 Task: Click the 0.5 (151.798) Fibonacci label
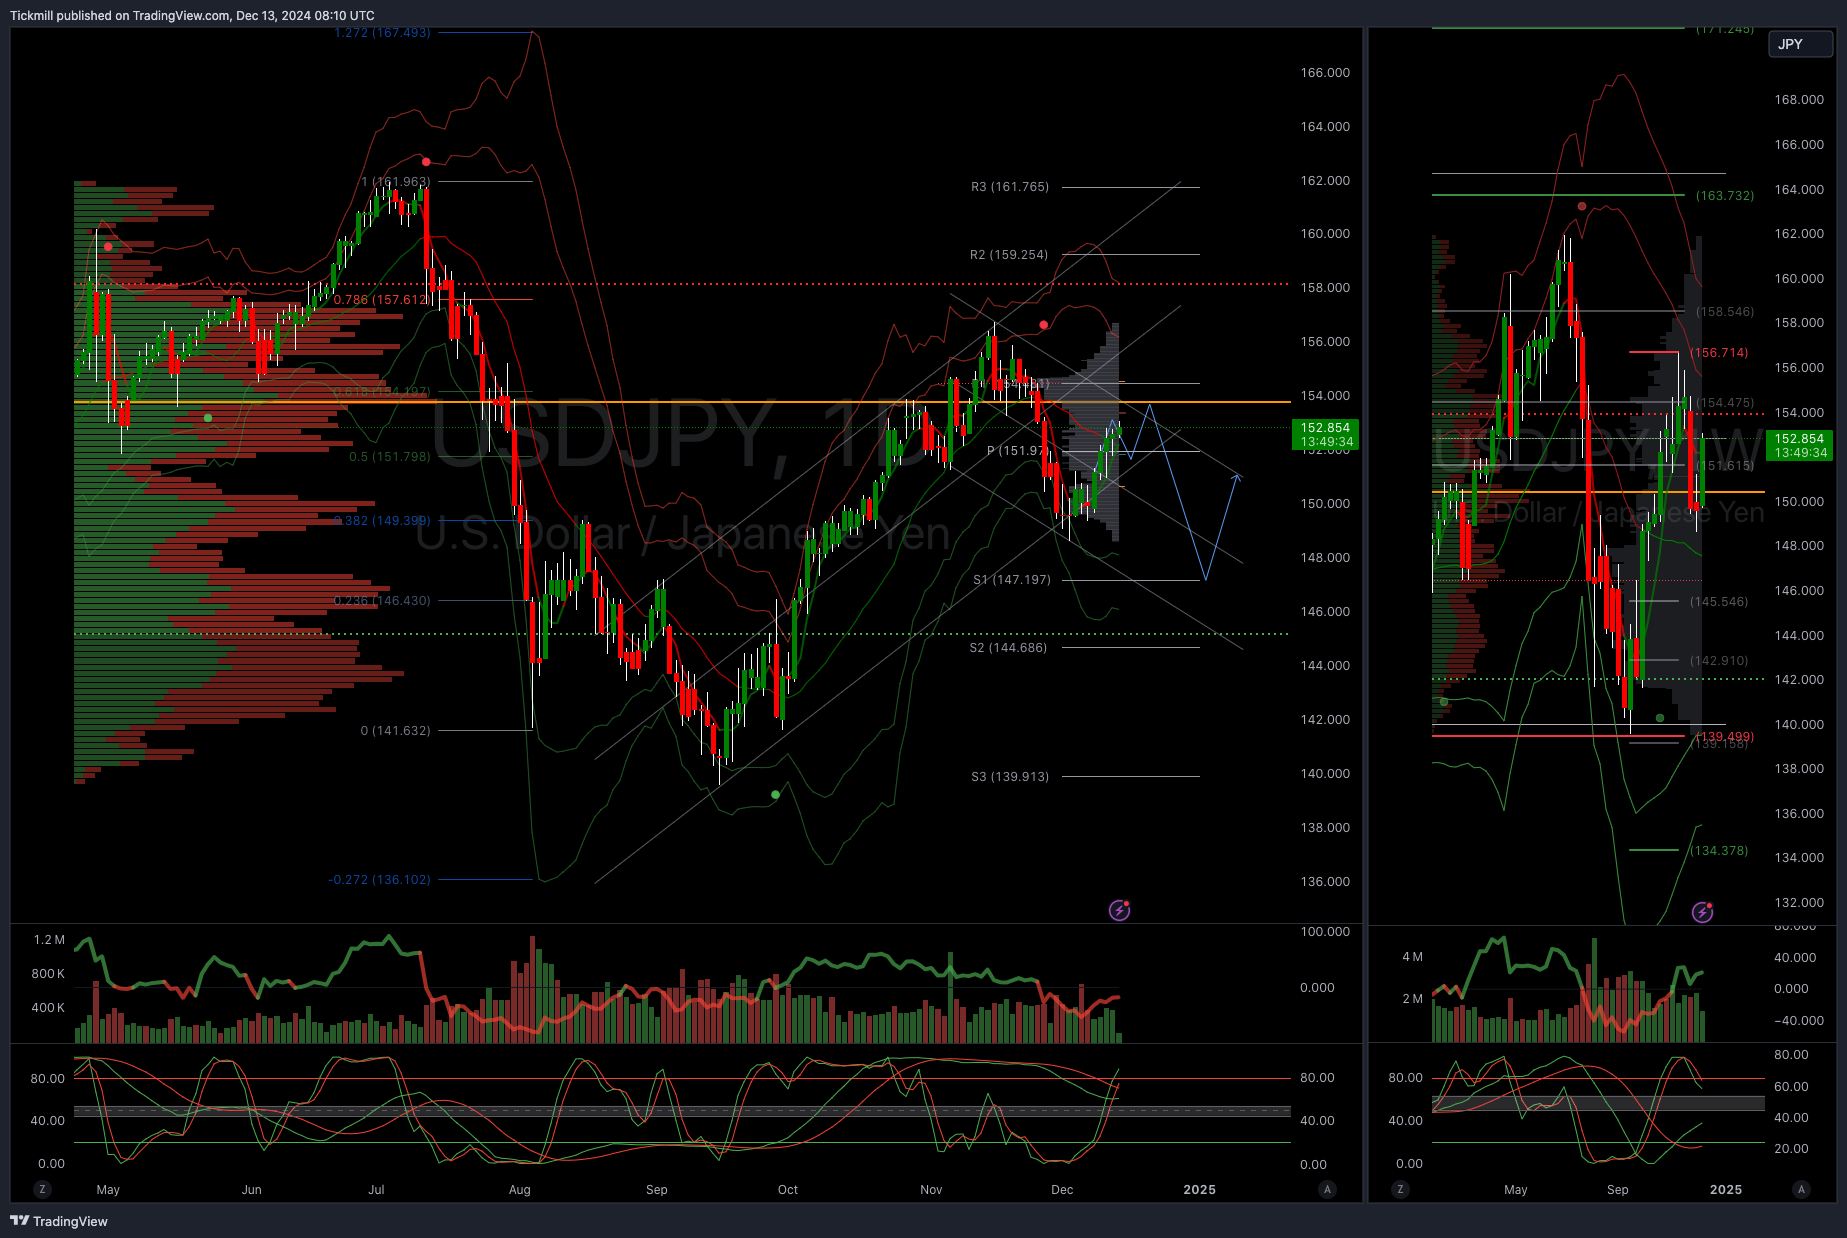[389, 457]
